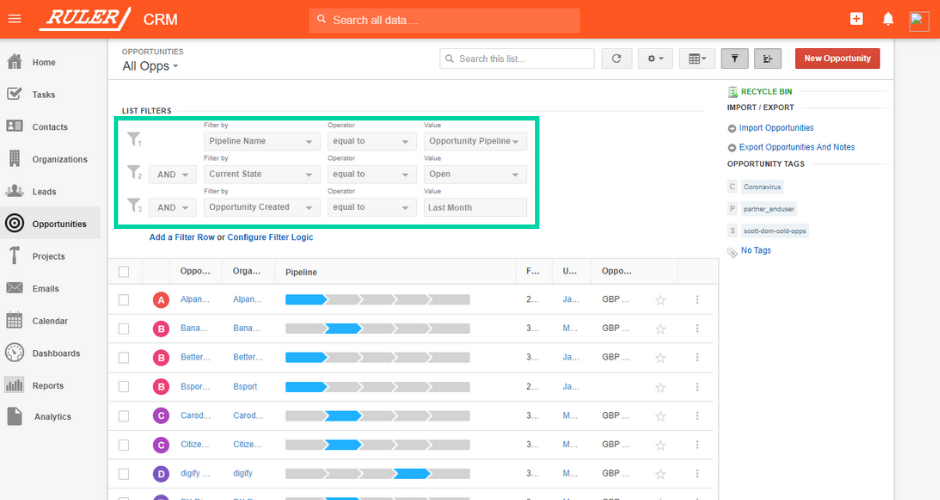Open the Dashboards sidebar icon
The width and height of the screenshot is (940, 500).
pos(15,353)
